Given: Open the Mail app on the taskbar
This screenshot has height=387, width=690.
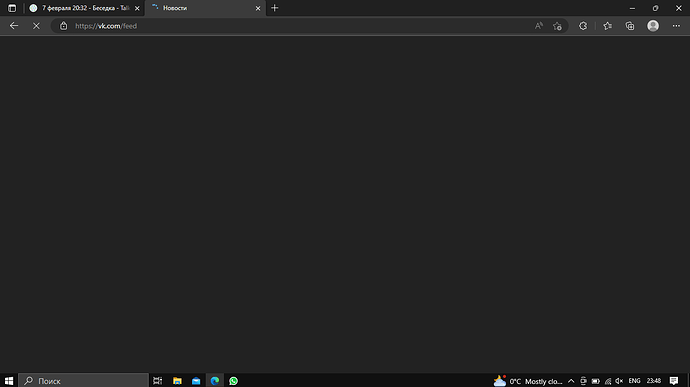Looking at the screenshot, I should tap(196, 381).
